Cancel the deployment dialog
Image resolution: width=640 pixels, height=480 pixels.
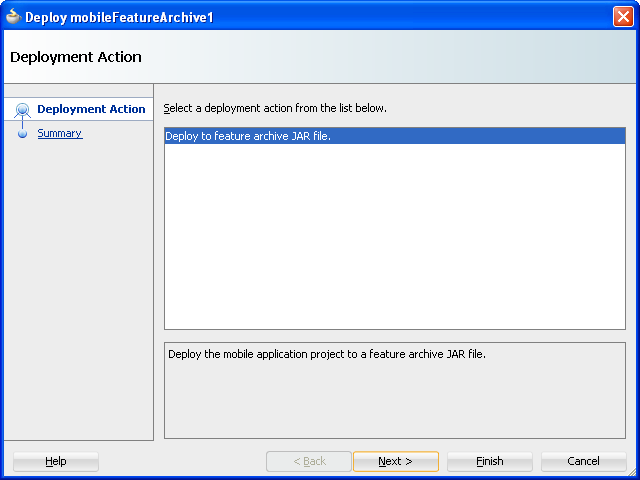(584, 461)
